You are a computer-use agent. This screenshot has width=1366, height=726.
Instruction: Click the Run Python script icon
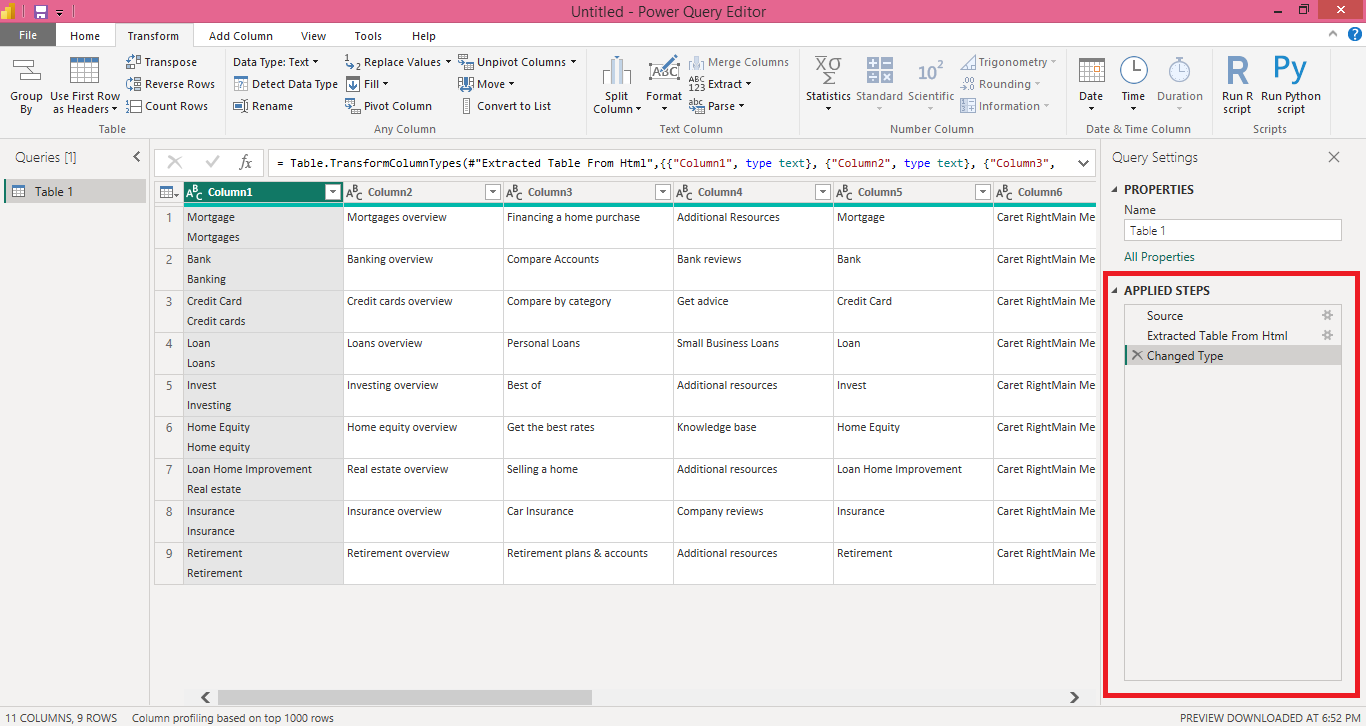click(x=1291, y=85)
